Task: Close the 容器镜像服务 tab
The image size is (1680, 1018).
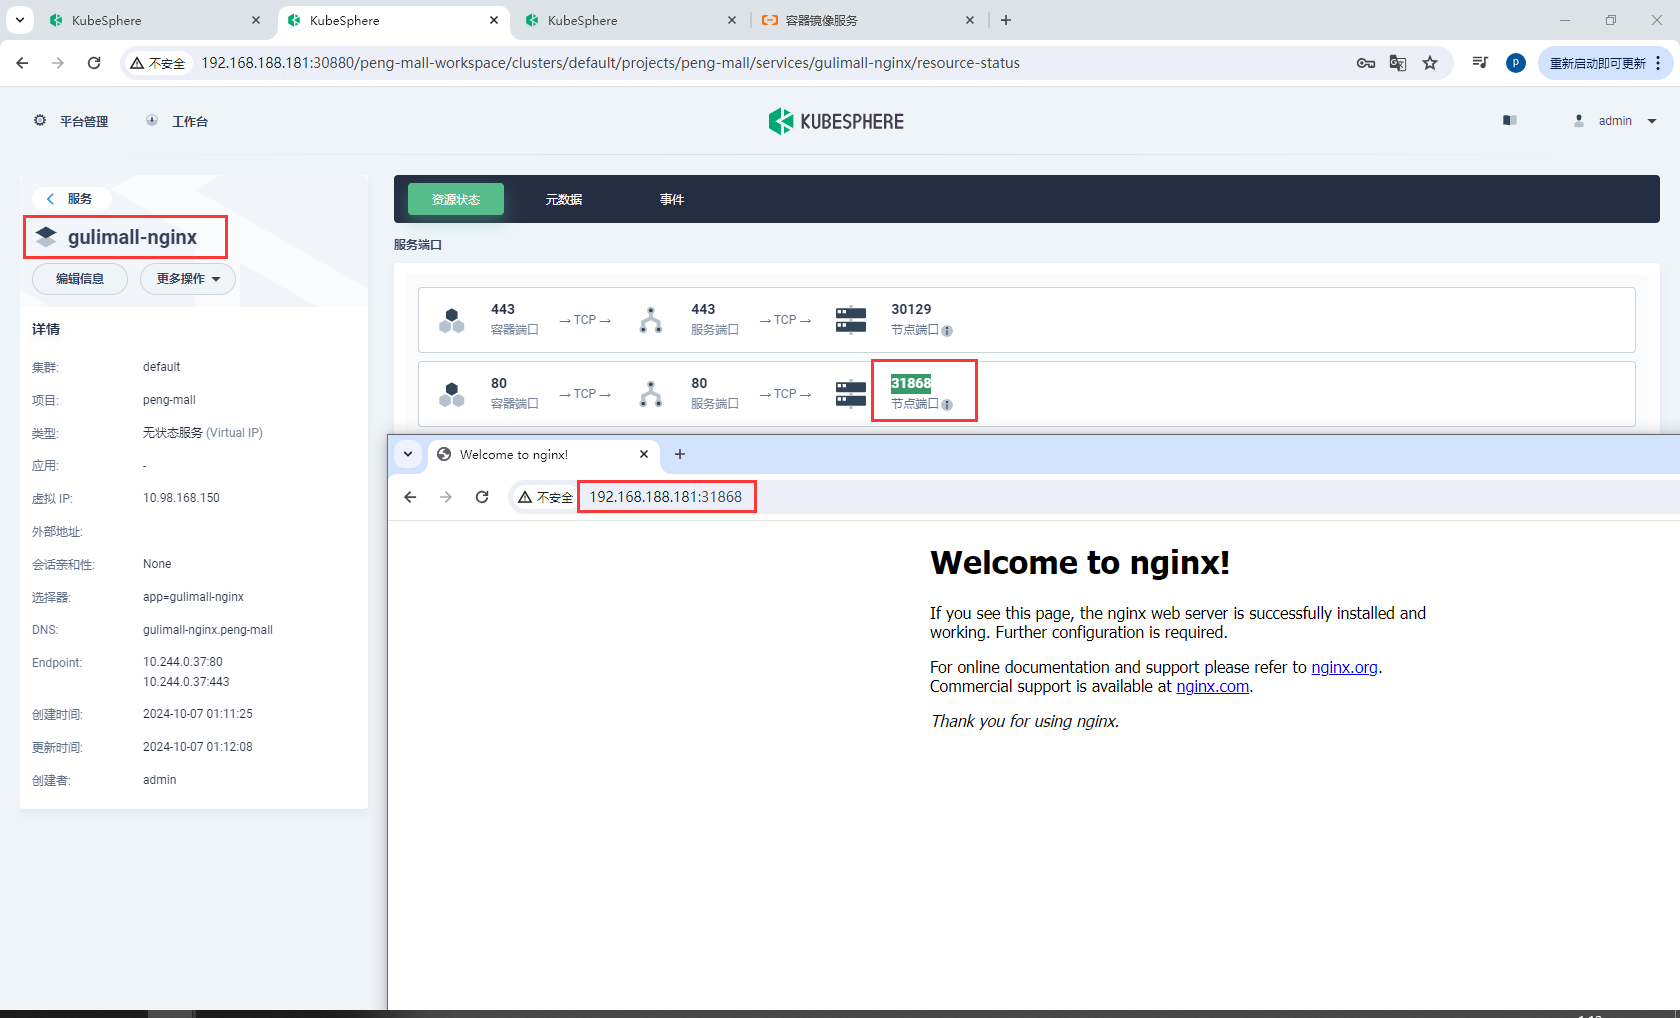Action: coord(970,20)
